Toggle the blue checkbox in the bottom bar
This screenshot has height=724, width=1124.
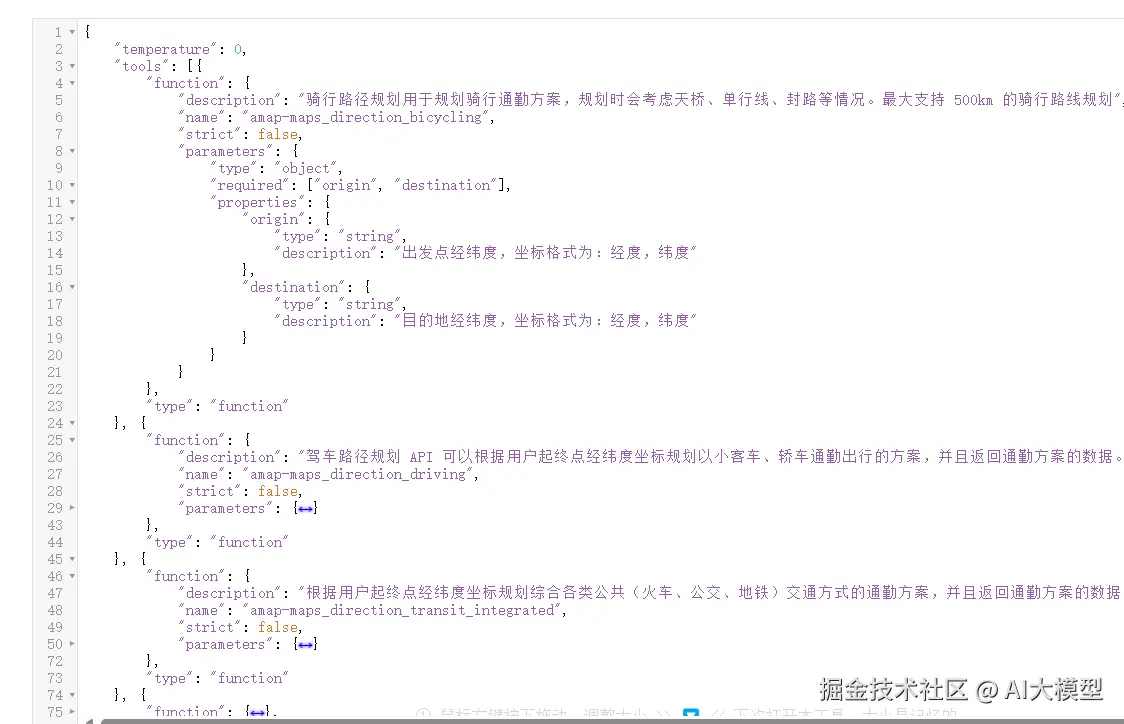(691, 713)
